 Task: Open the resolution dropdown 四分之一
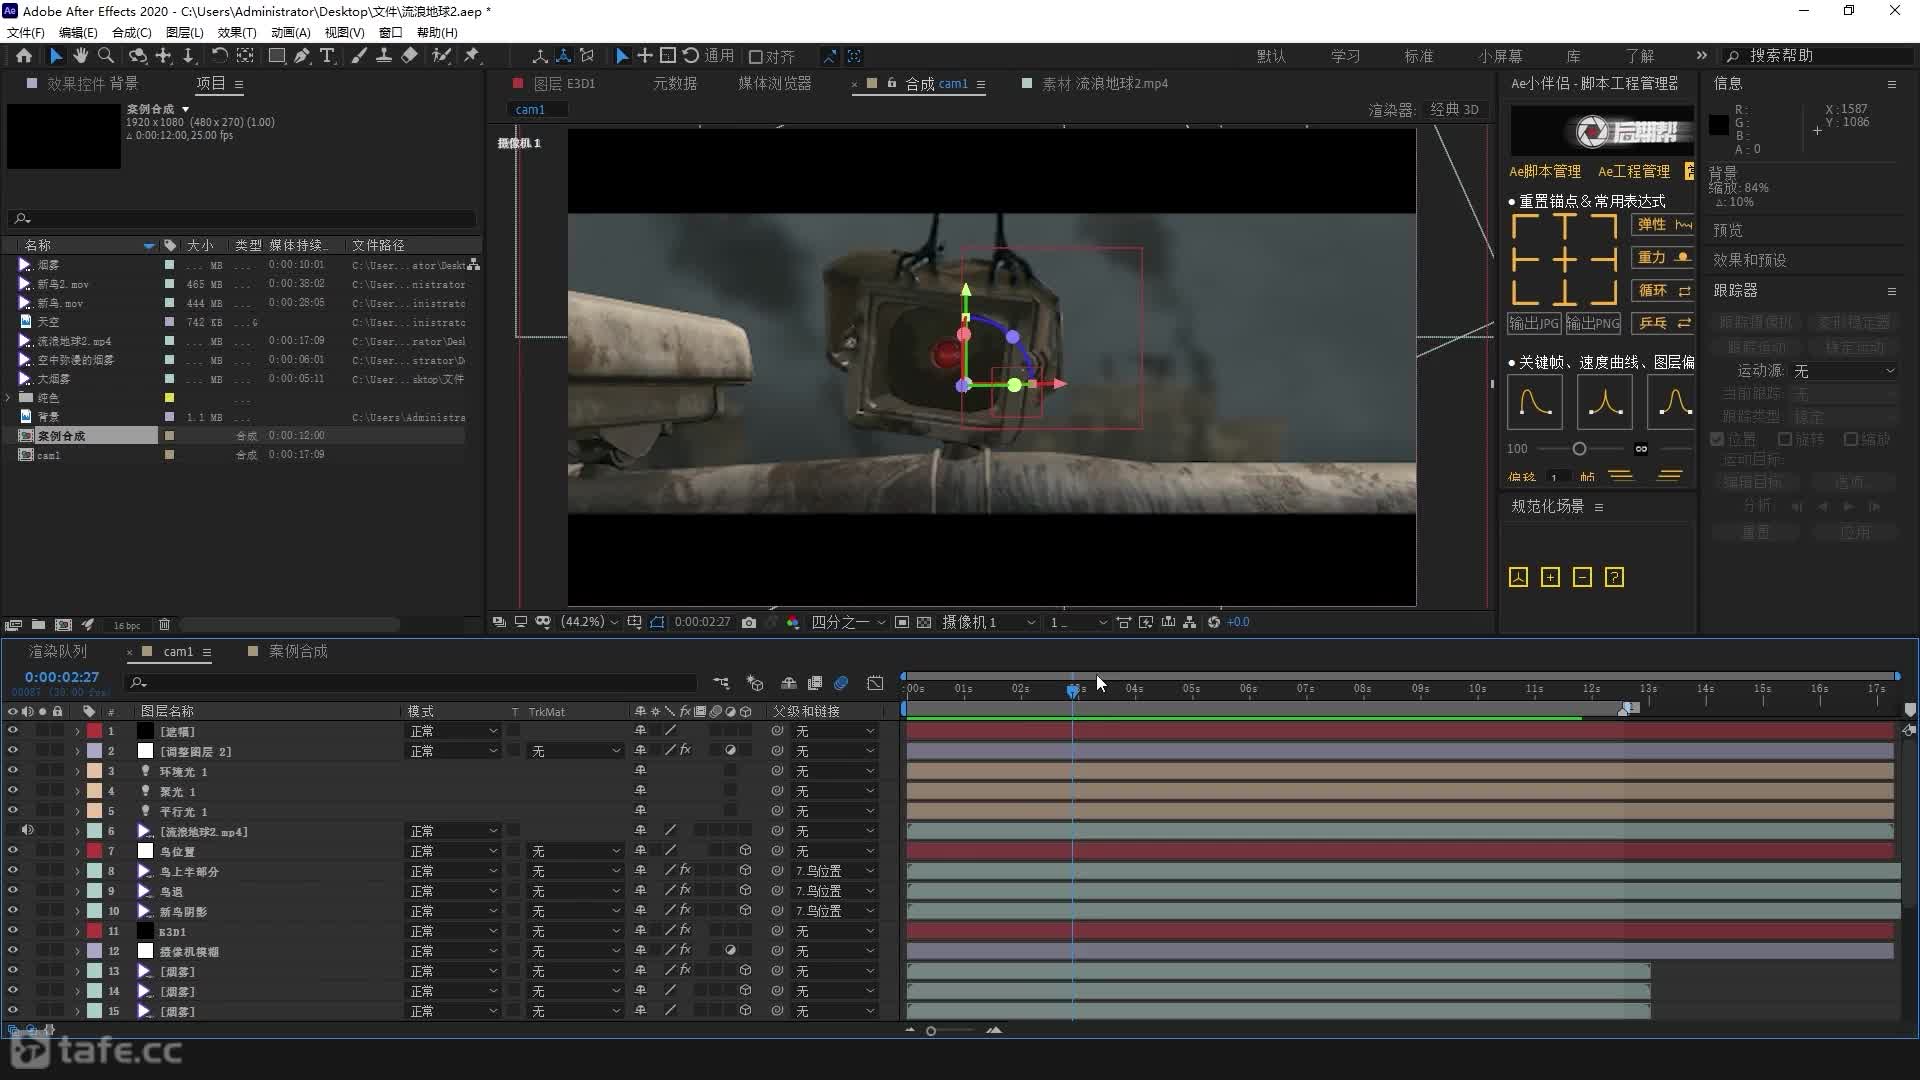coord(848,622)
